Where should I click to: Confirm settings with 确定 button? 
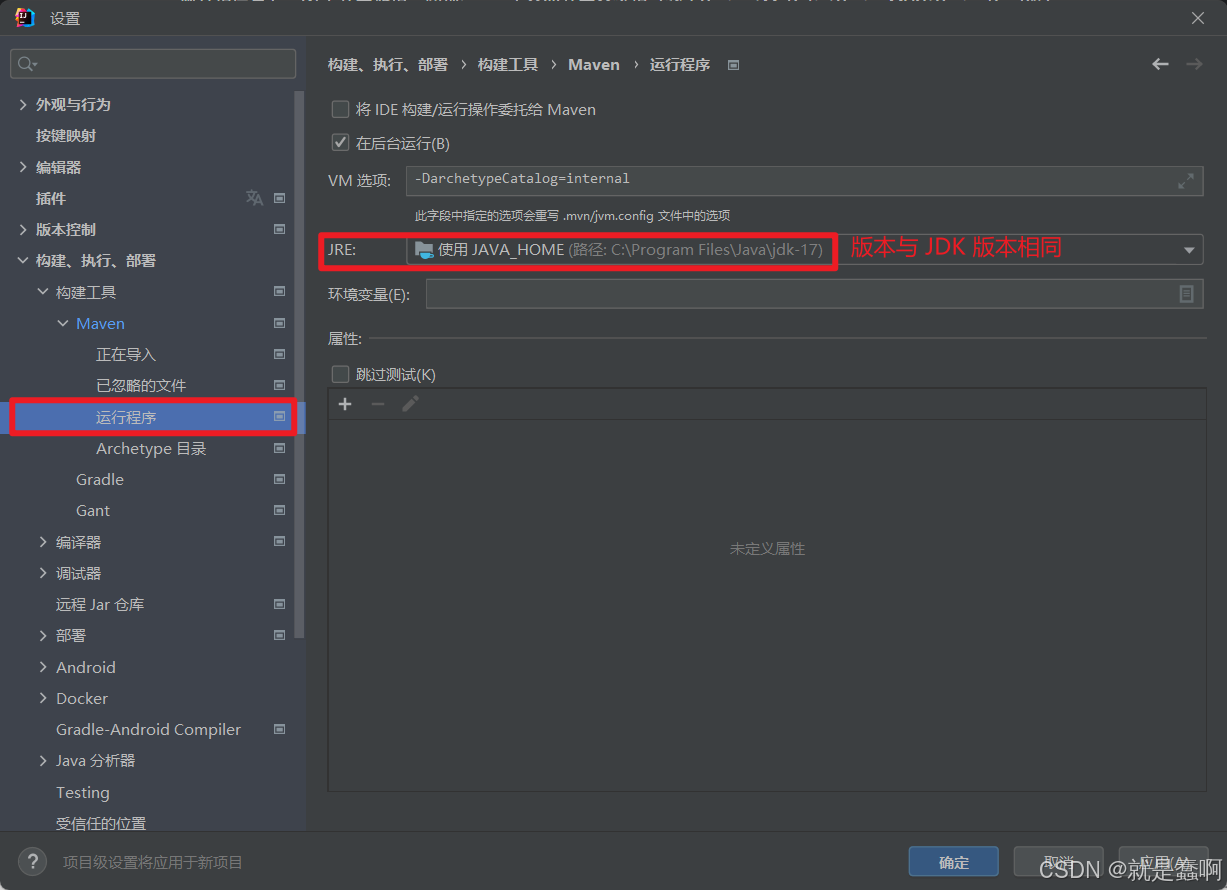(954, 862)
